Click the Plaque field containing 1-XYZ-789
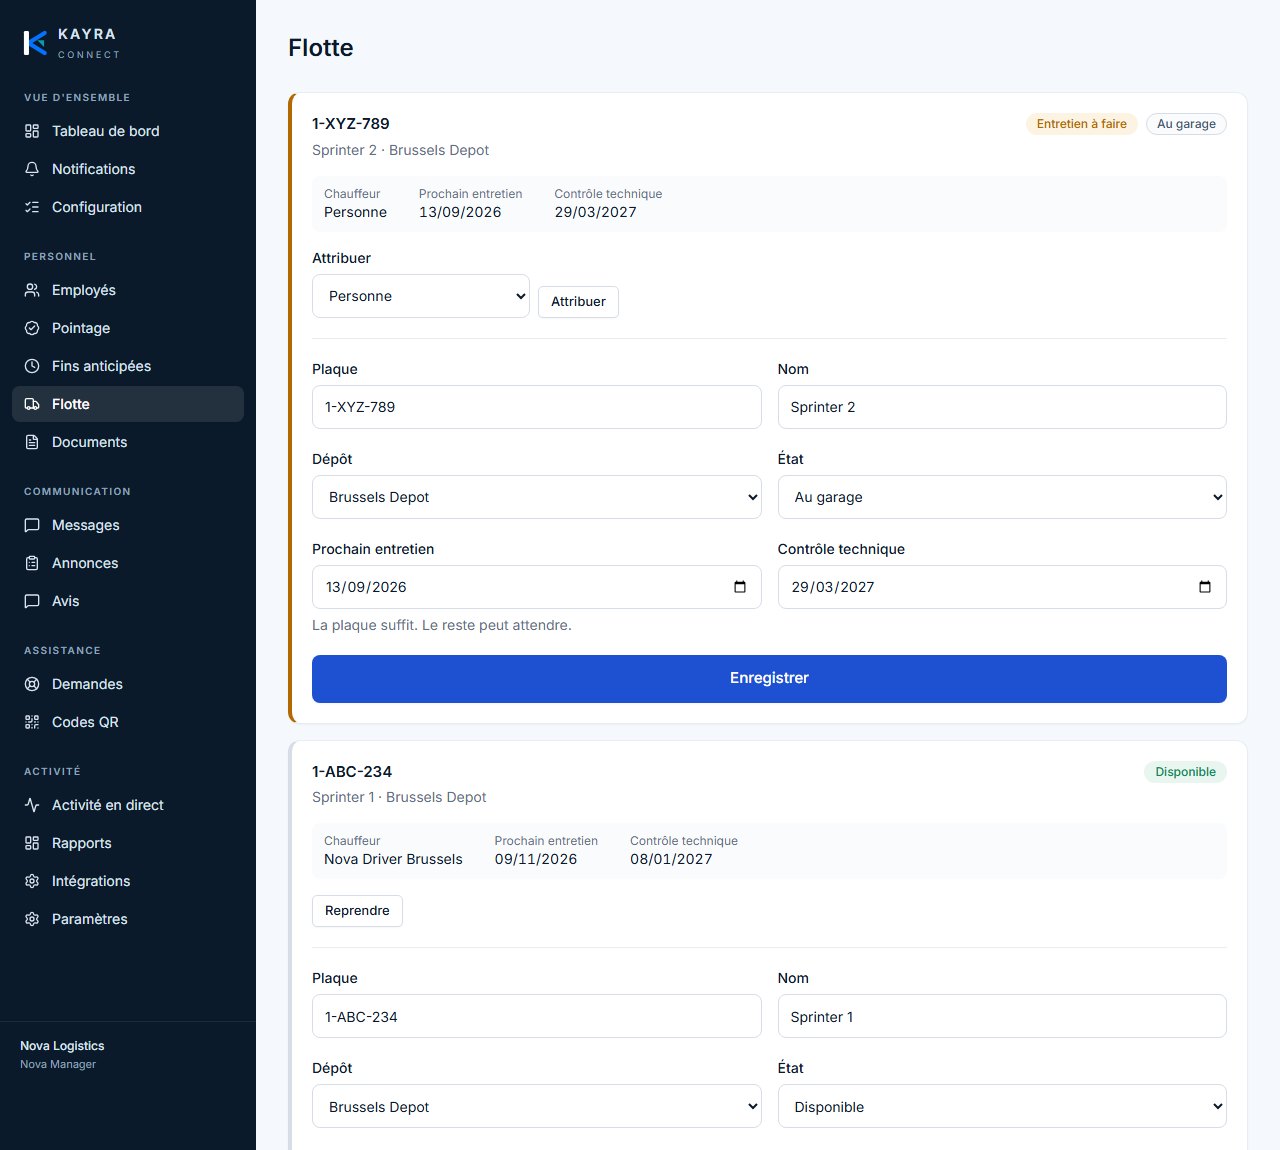The image size is (1280, 1150). coord(537,407)
